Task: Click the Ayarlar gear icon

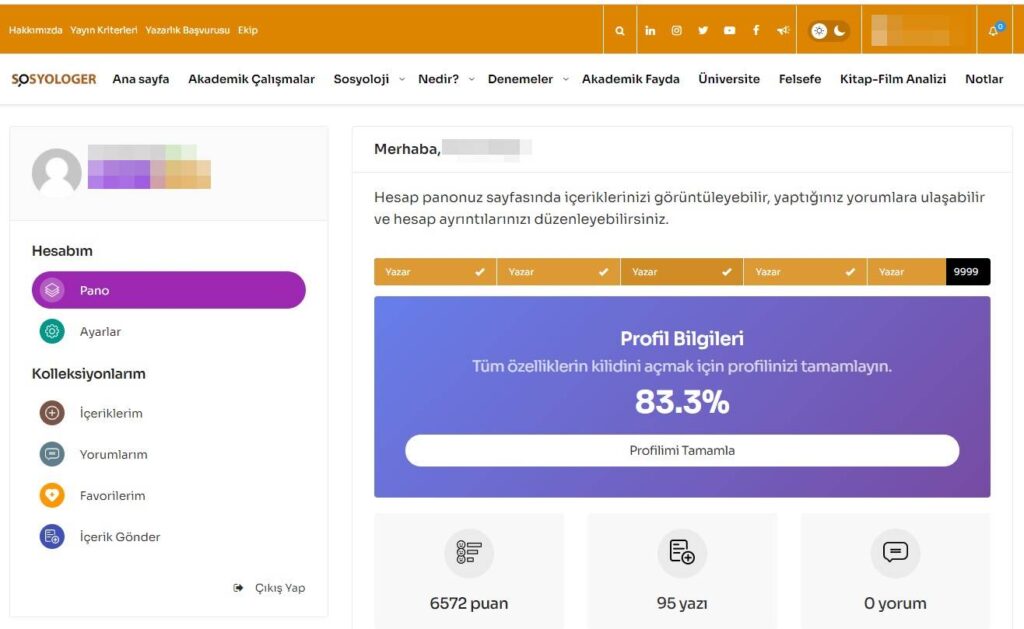Action: 52,331
